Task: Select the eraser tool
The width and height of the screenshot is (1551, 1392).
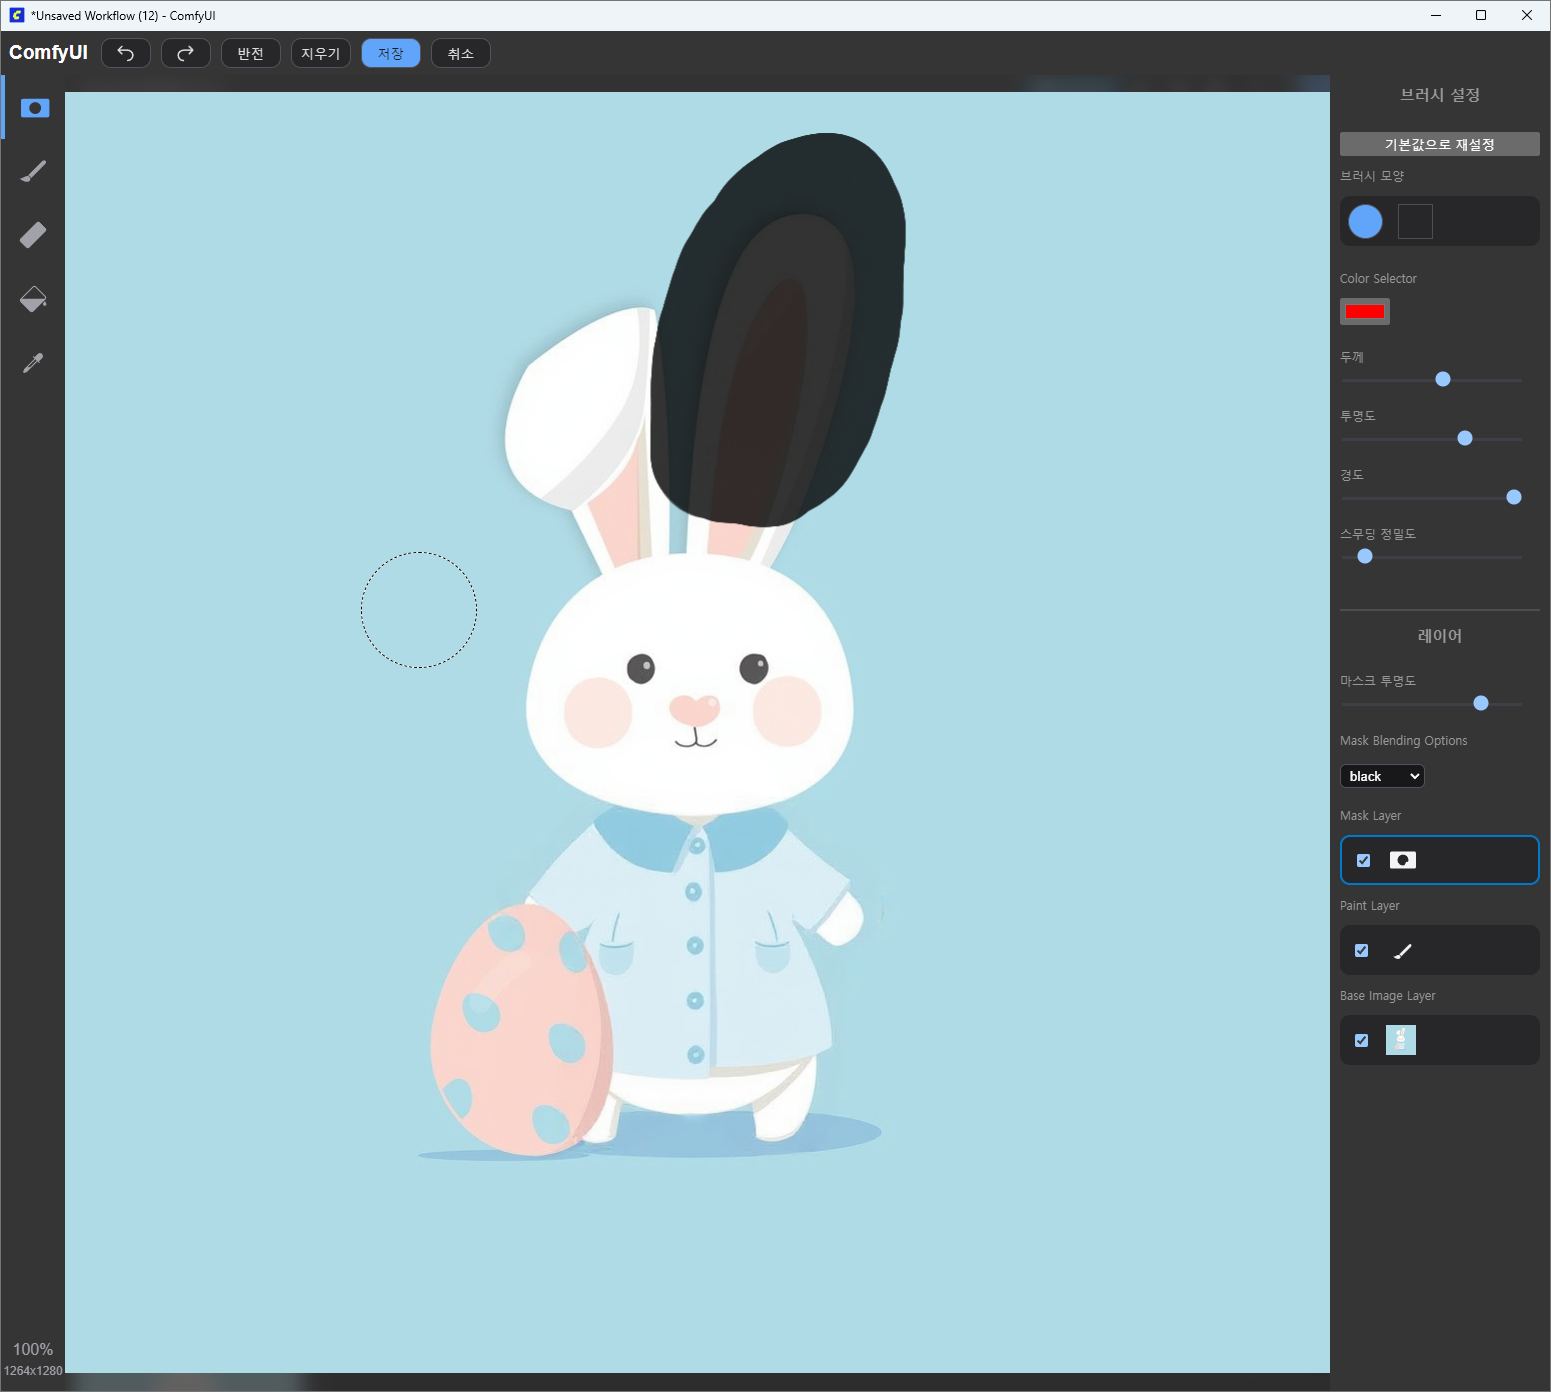Action: (34, 235)
